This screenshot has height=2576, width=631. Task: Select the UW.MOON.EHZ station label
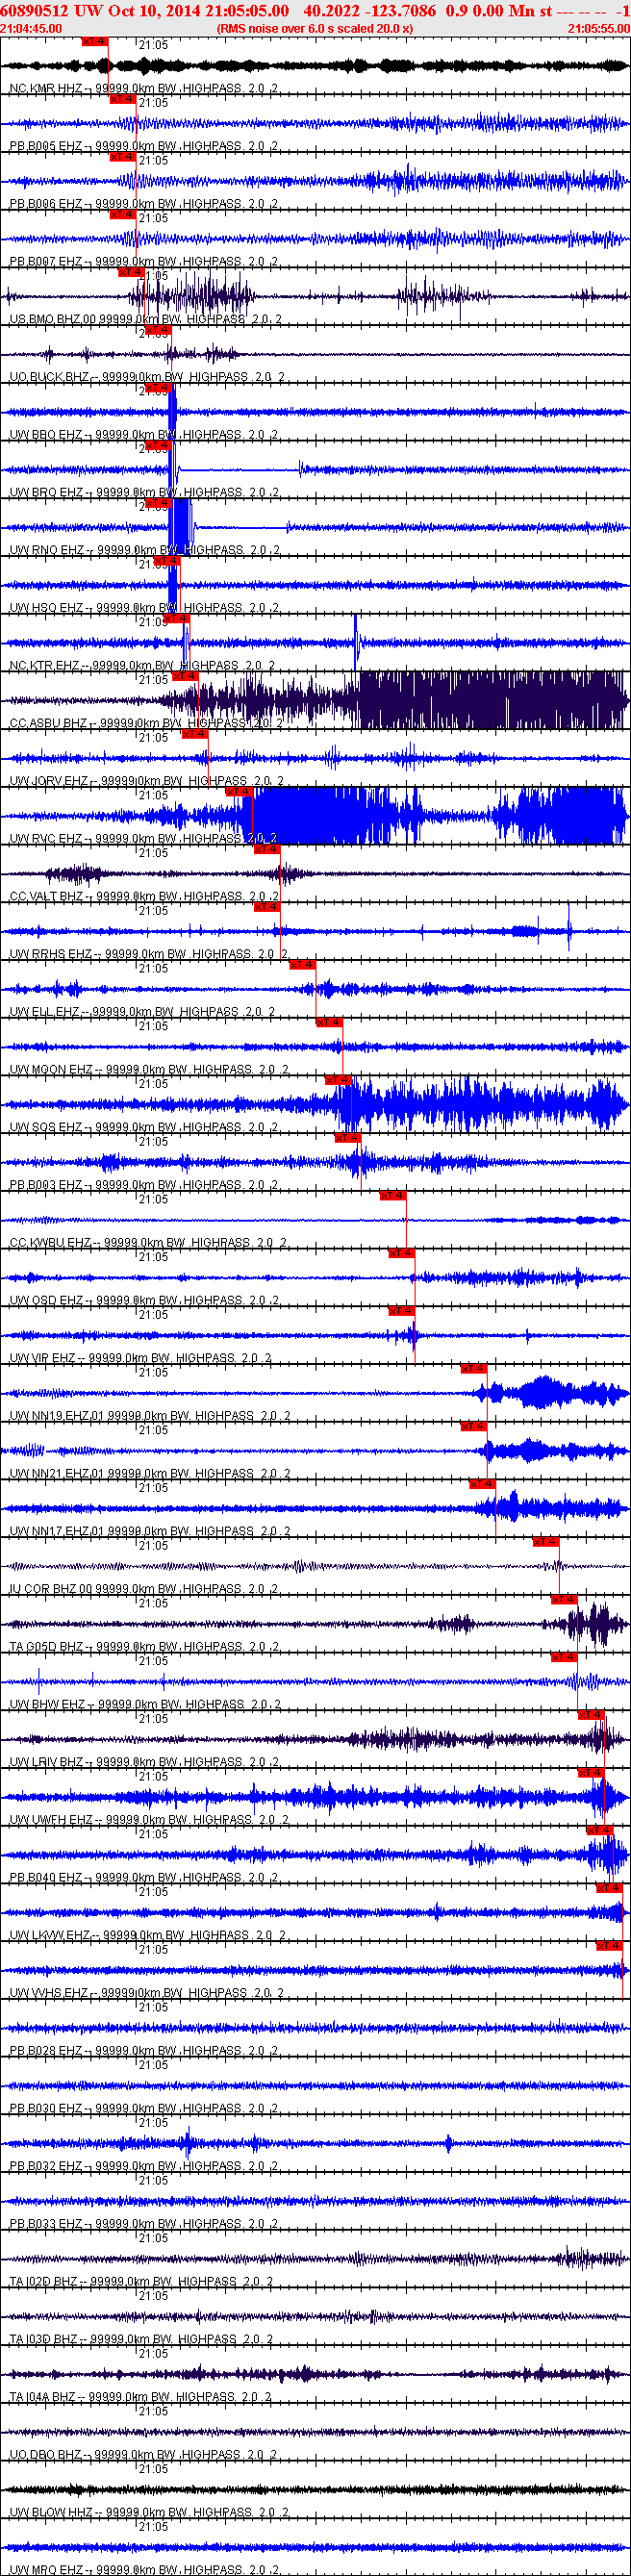click(x=149, y=1070)
